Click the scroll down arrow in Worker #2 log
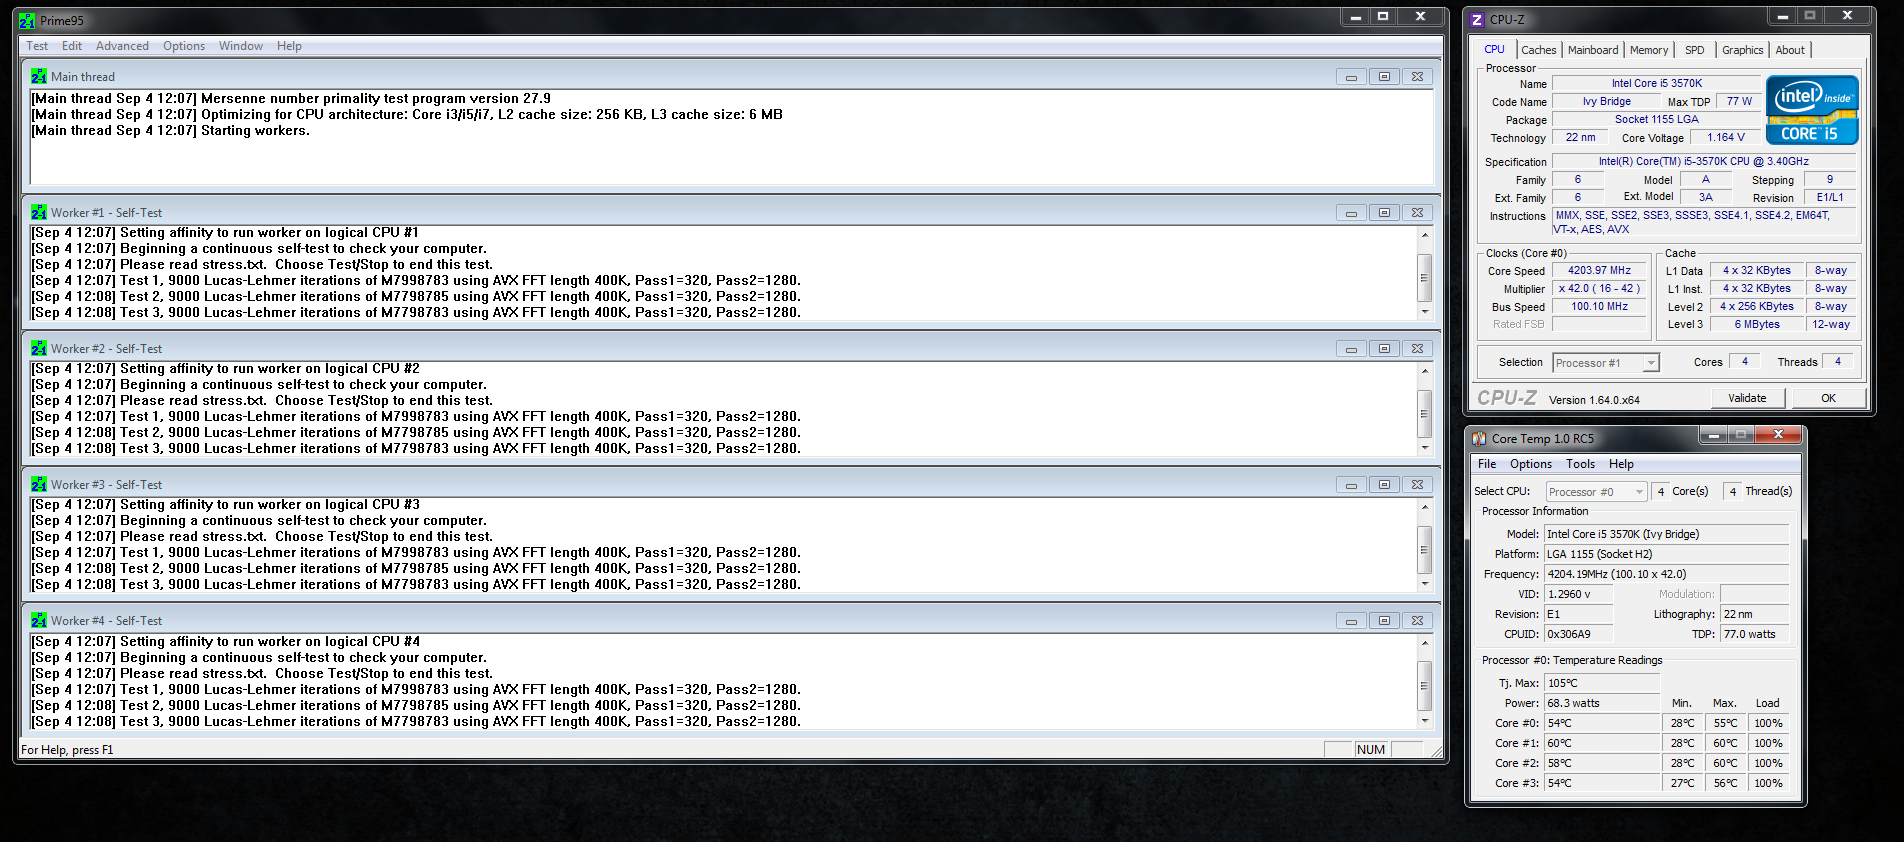This screenshot has width=1904, height=842. 1425,448
